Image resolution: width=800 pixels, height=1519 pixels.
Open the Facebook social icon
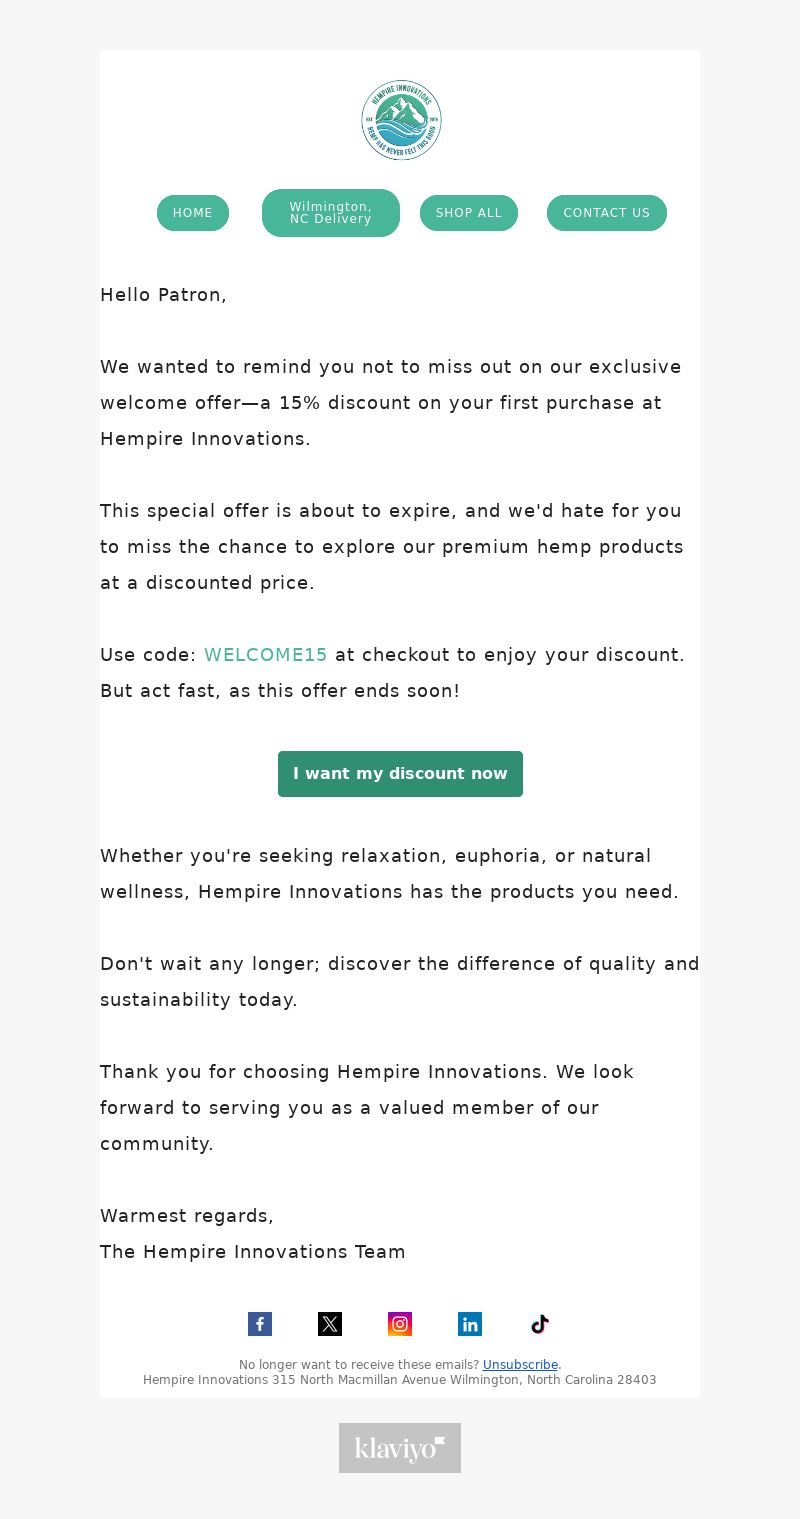pos(260,1324)
